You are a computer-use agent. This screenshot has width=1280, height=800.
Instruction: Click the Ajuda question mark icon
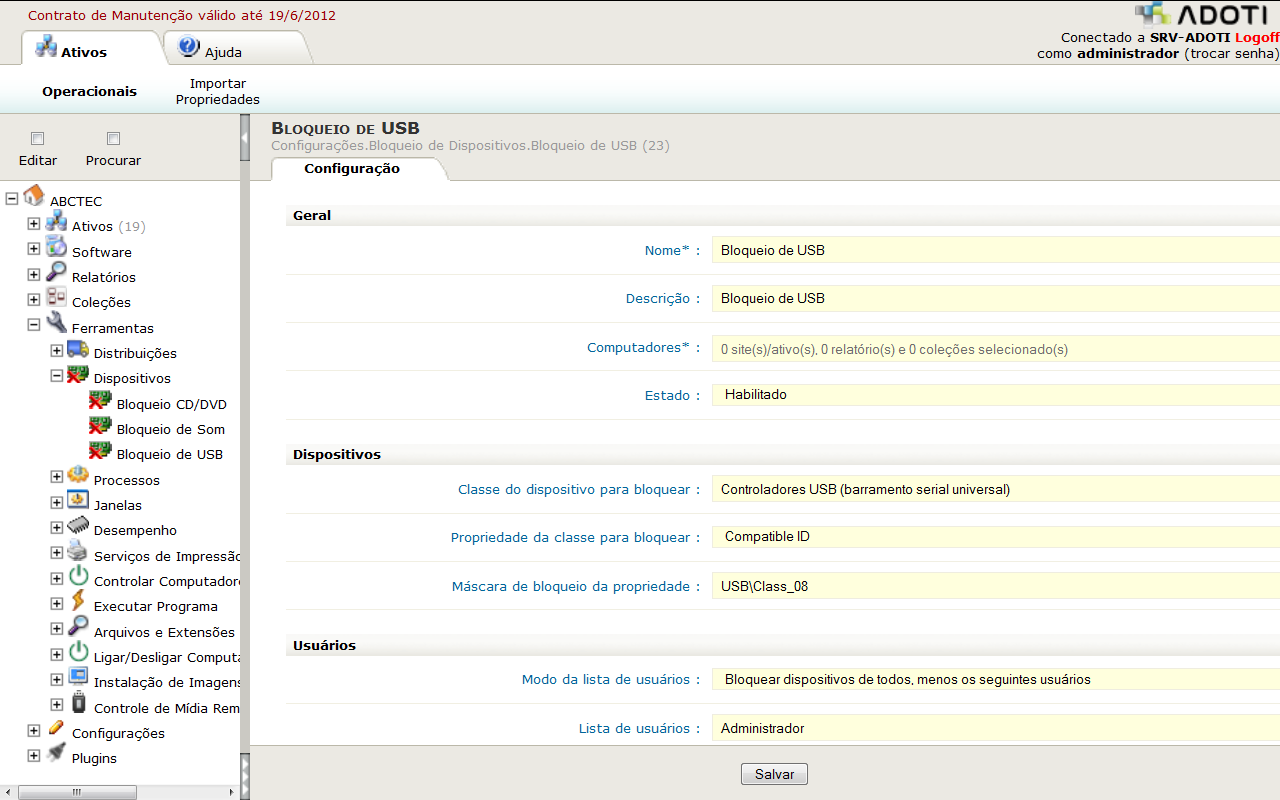189,47
